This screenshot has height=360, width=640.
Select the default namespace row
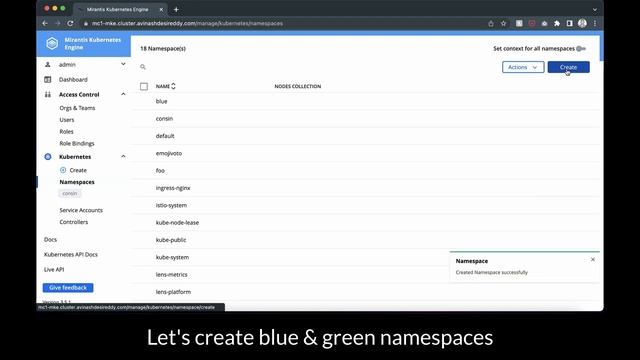[365, 136]
